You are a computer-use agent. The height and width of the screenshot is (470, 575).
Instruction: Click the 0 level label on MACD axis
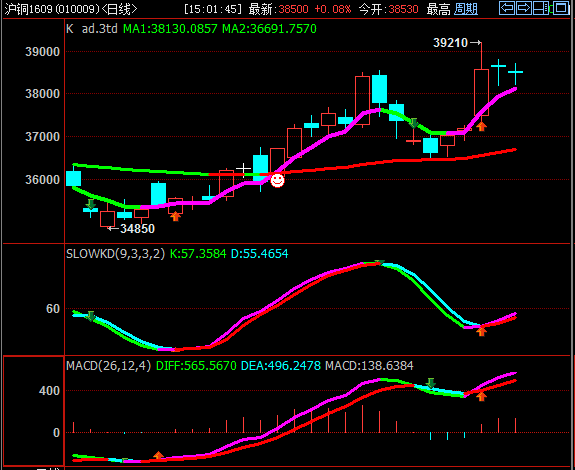point(56,433)
